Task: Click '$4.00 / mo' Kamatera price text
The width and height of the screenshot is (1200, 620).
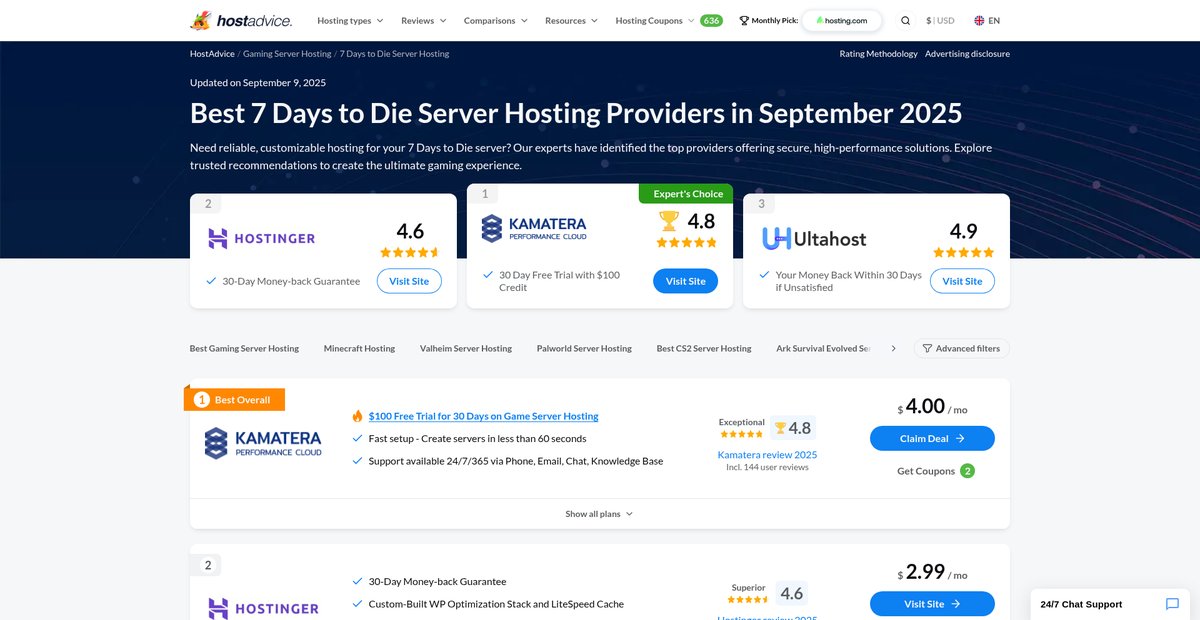Action: (932, 407)
